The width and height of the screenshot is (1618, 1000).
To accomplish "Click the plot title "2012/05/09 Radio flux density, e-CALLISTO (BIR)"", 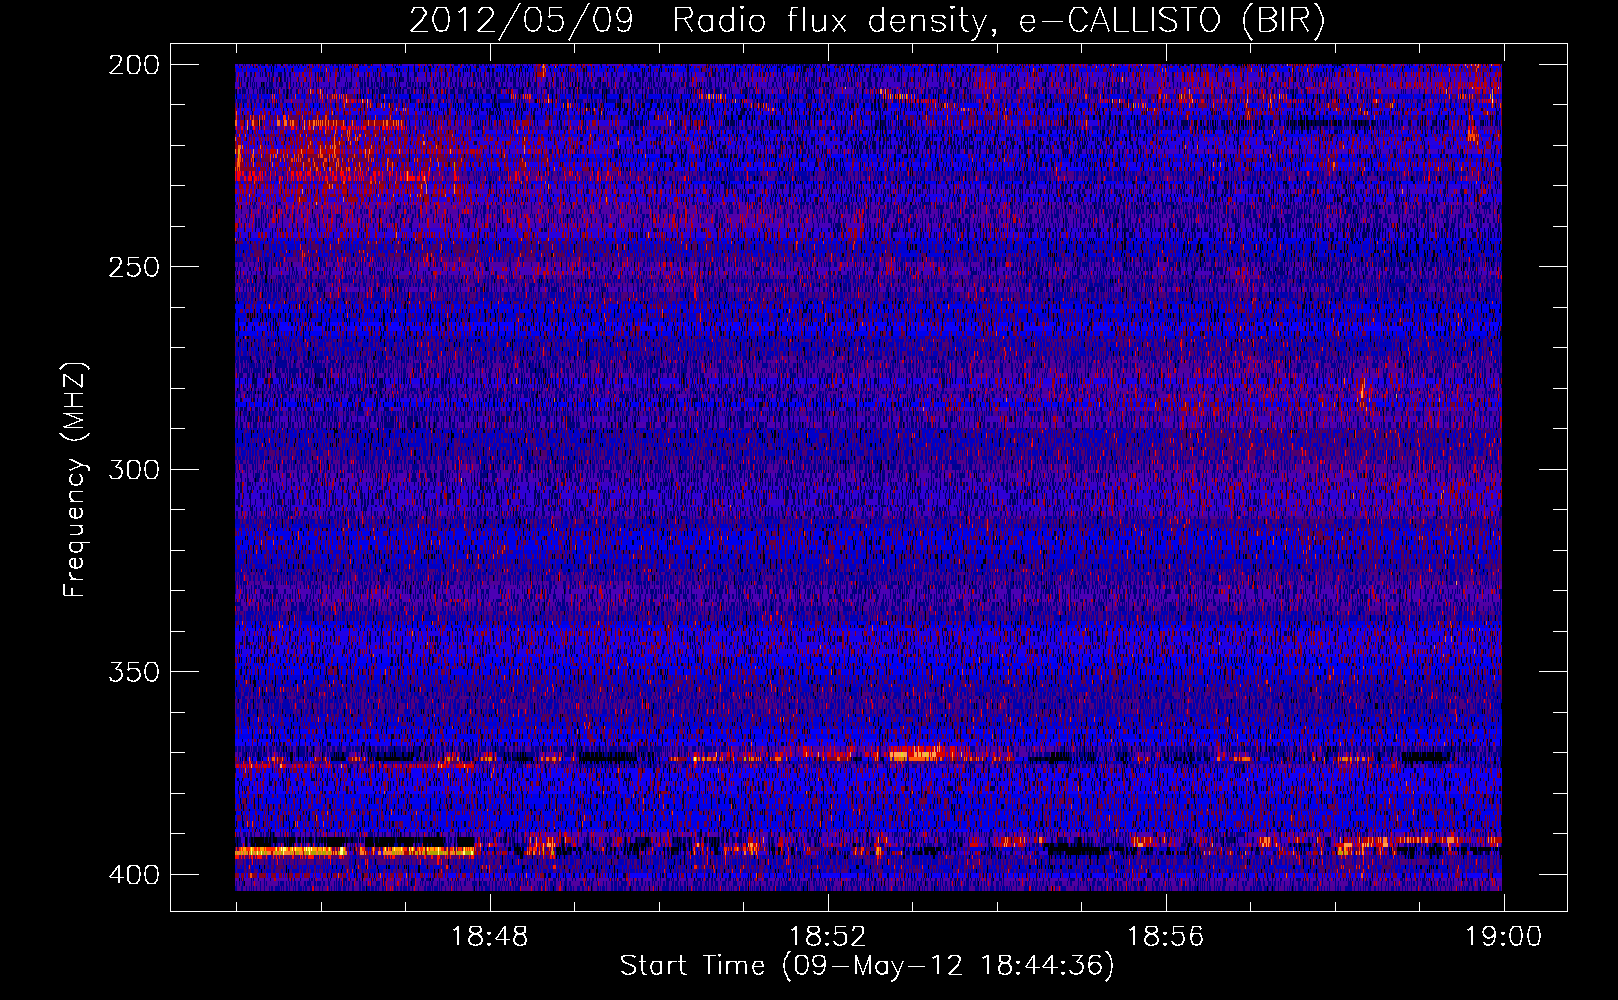I will click(x=867, y=20).
